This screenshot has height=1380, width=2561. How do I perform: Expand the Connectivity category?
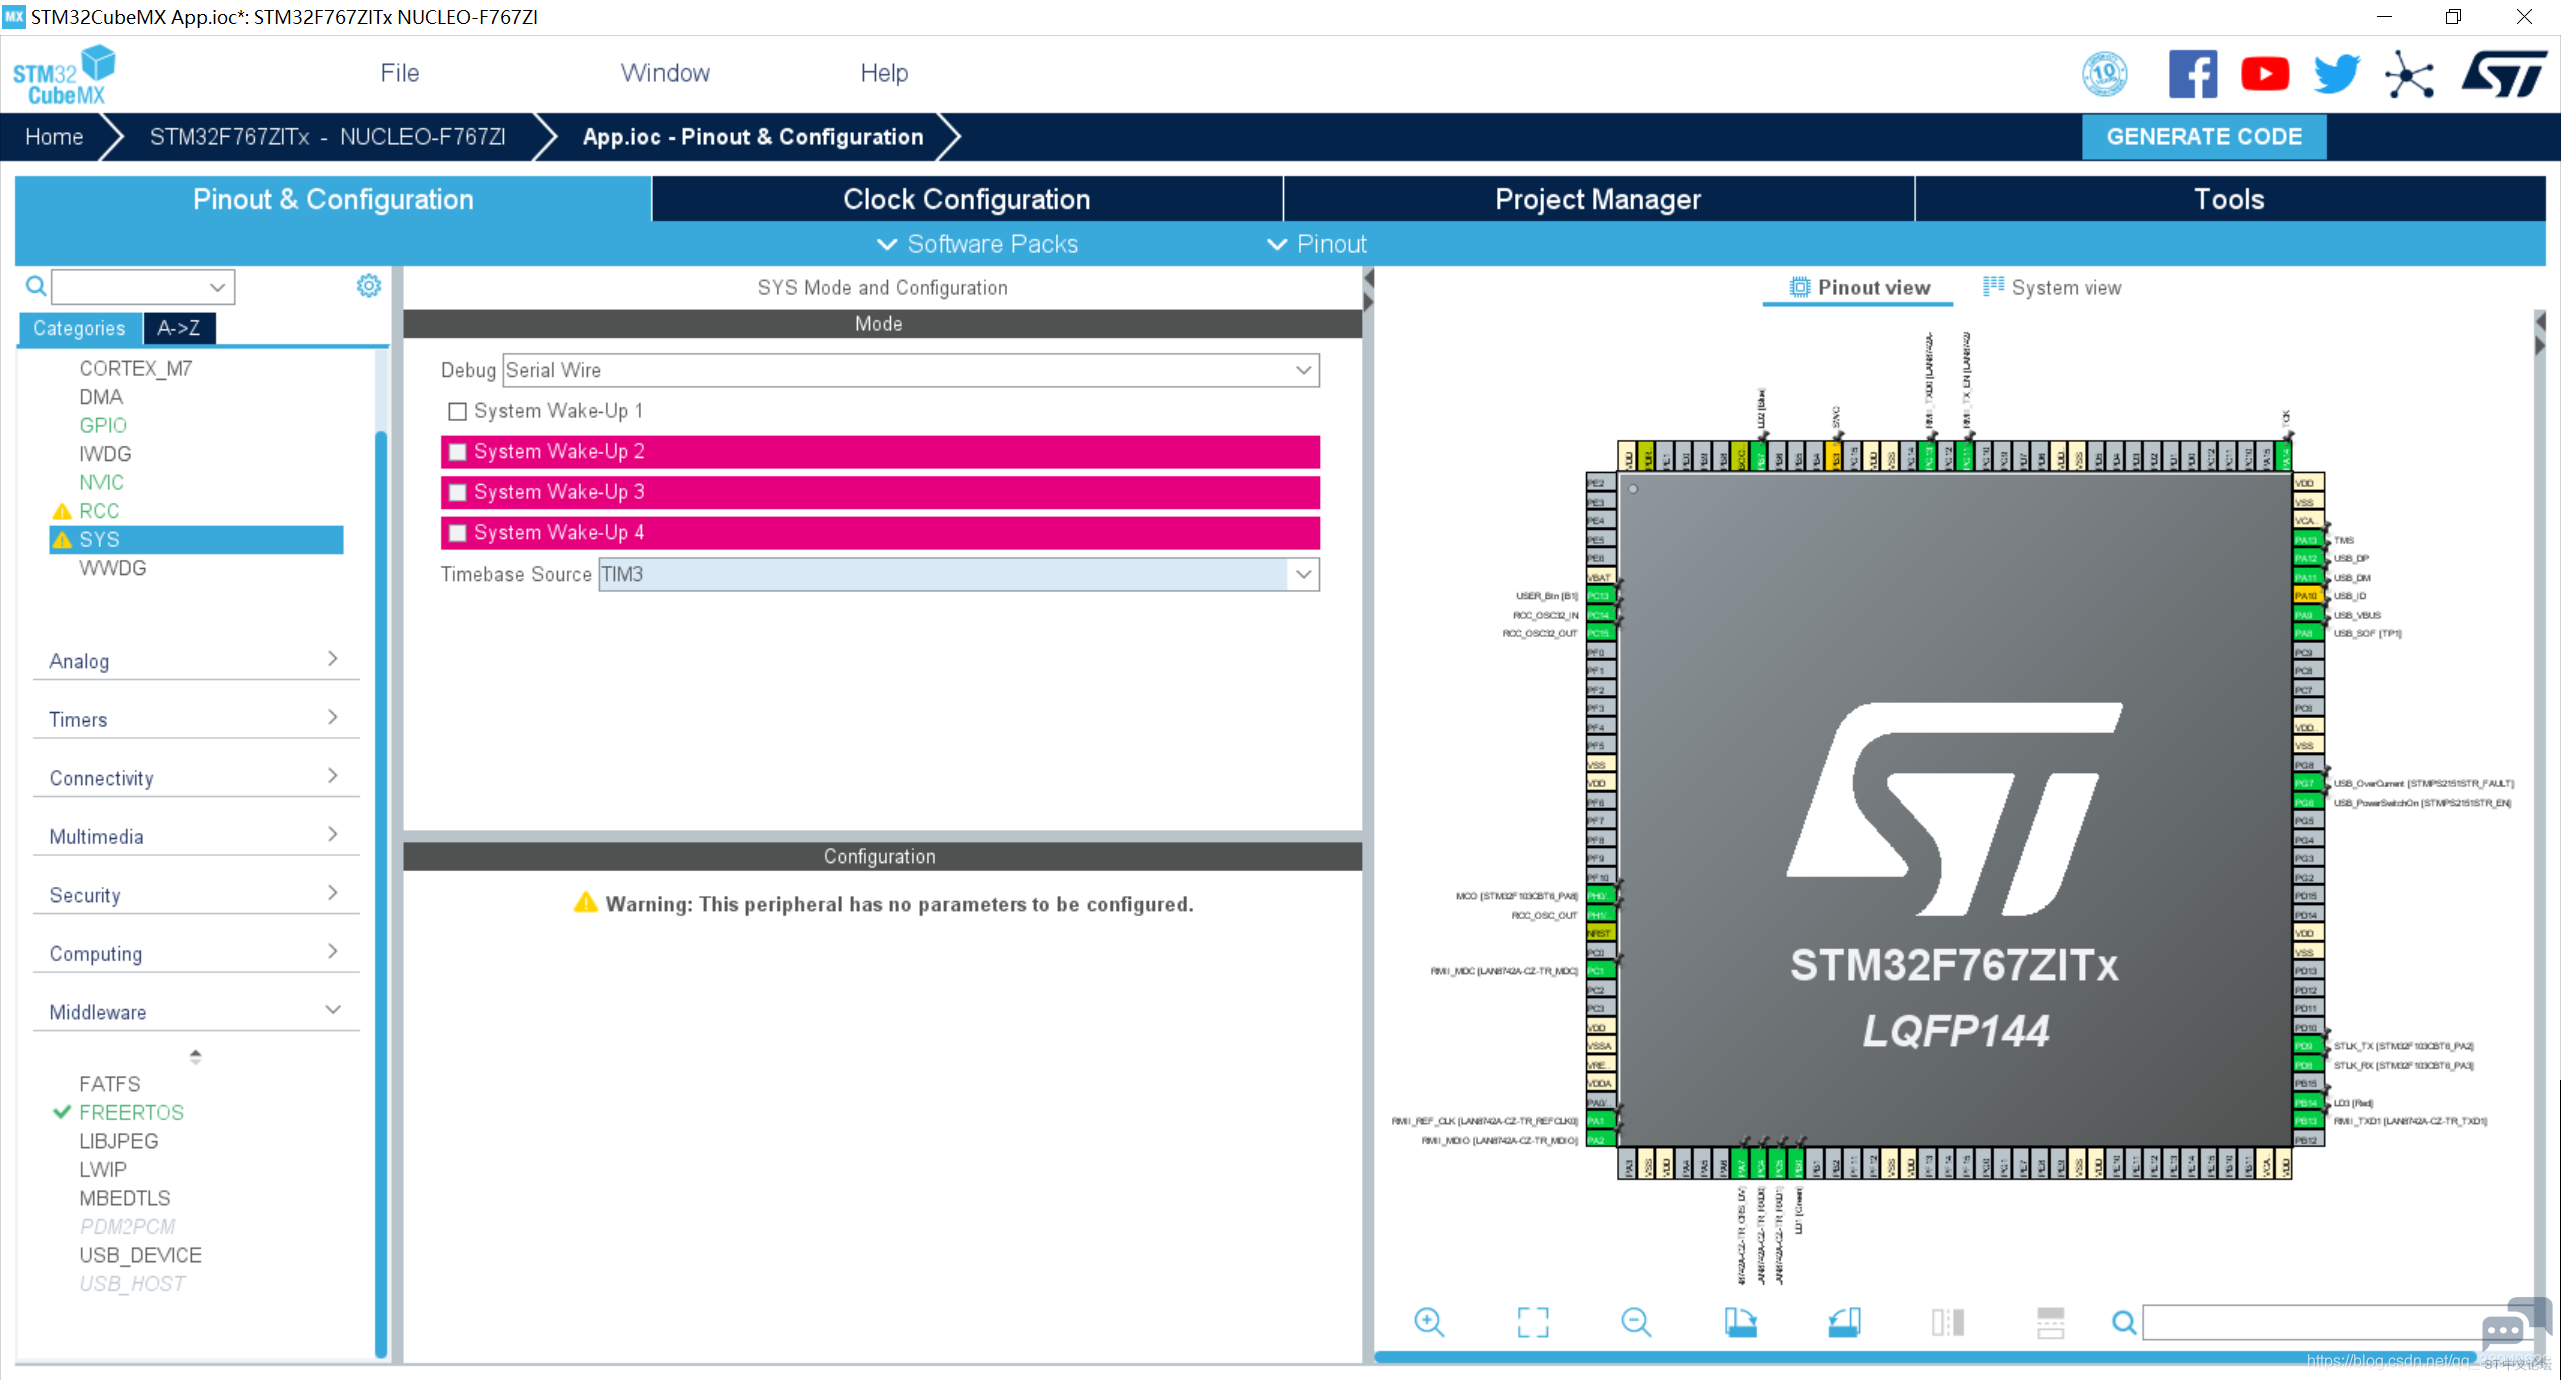195,777
